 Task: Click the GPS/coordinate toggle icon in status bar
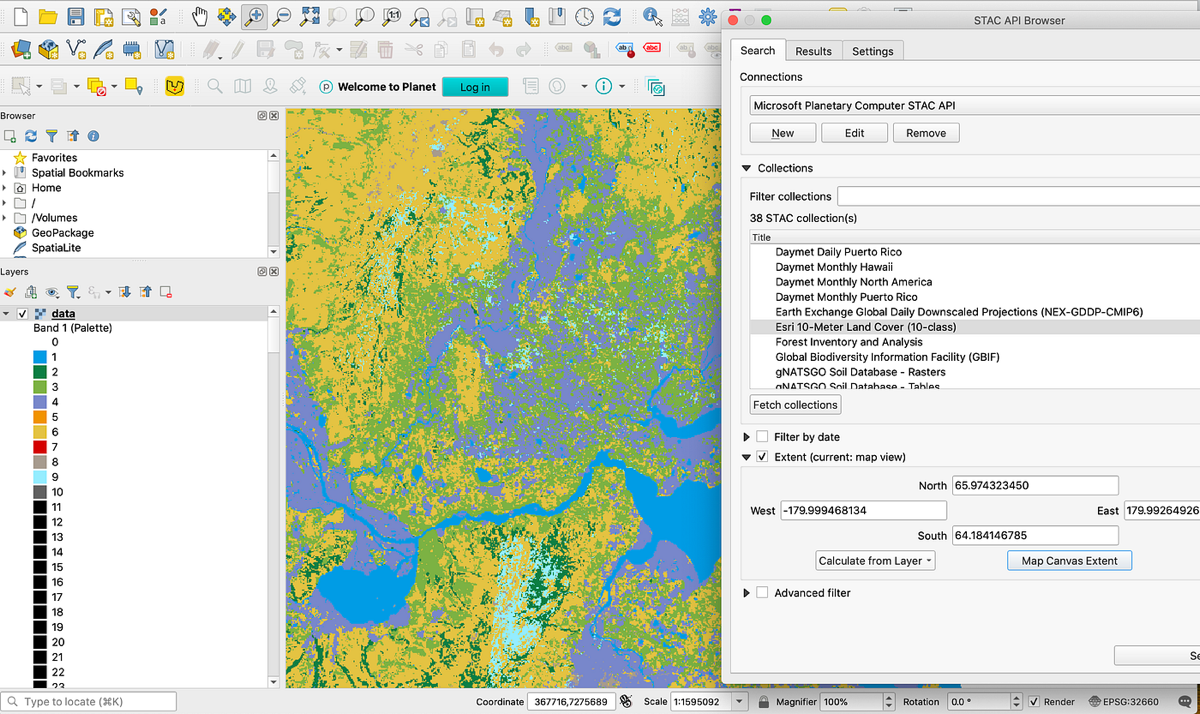pos(626,702)
